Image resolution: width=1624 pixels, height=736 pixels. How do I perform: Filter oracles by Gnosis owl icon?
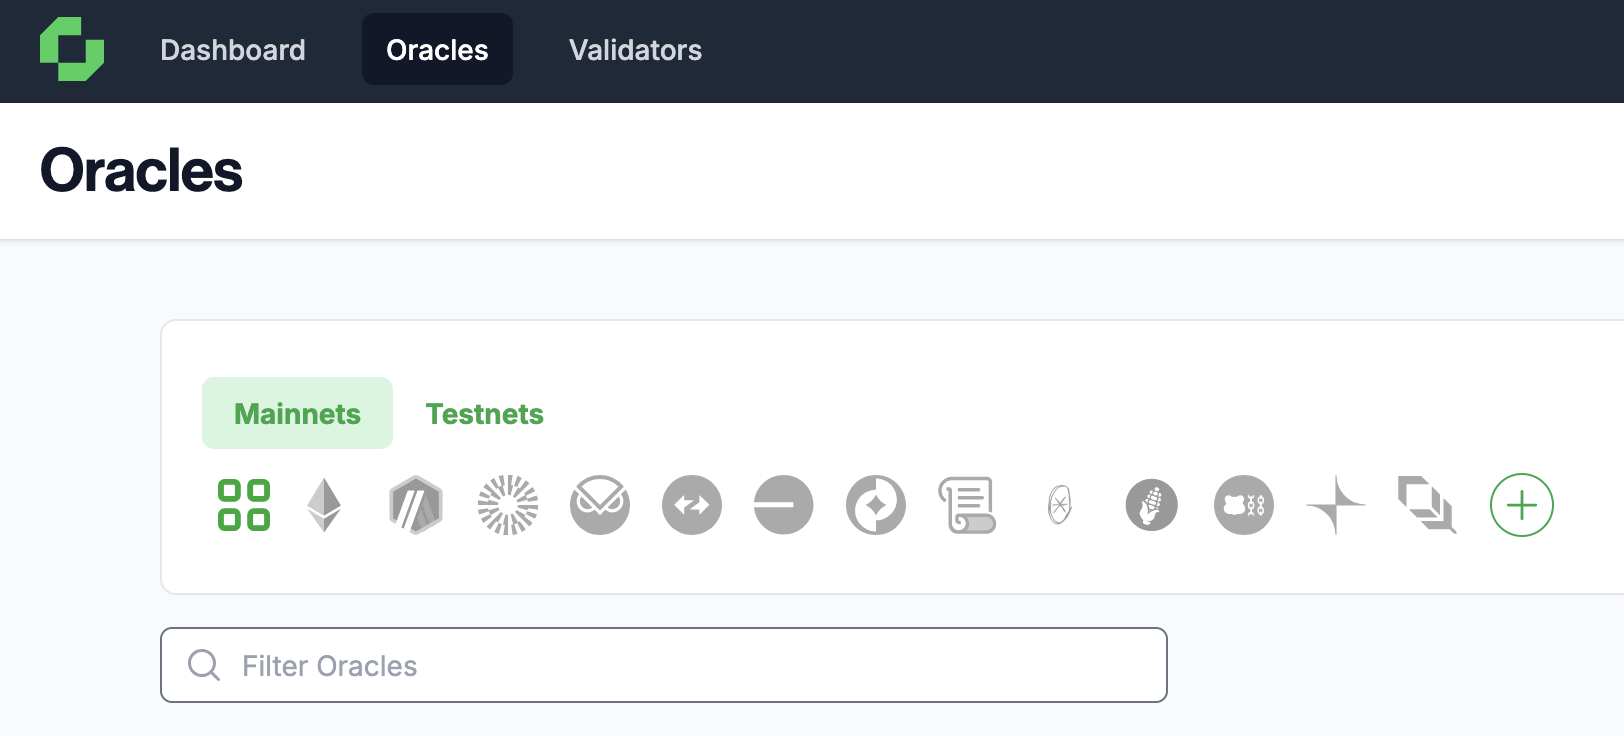[x=600, y=505]
